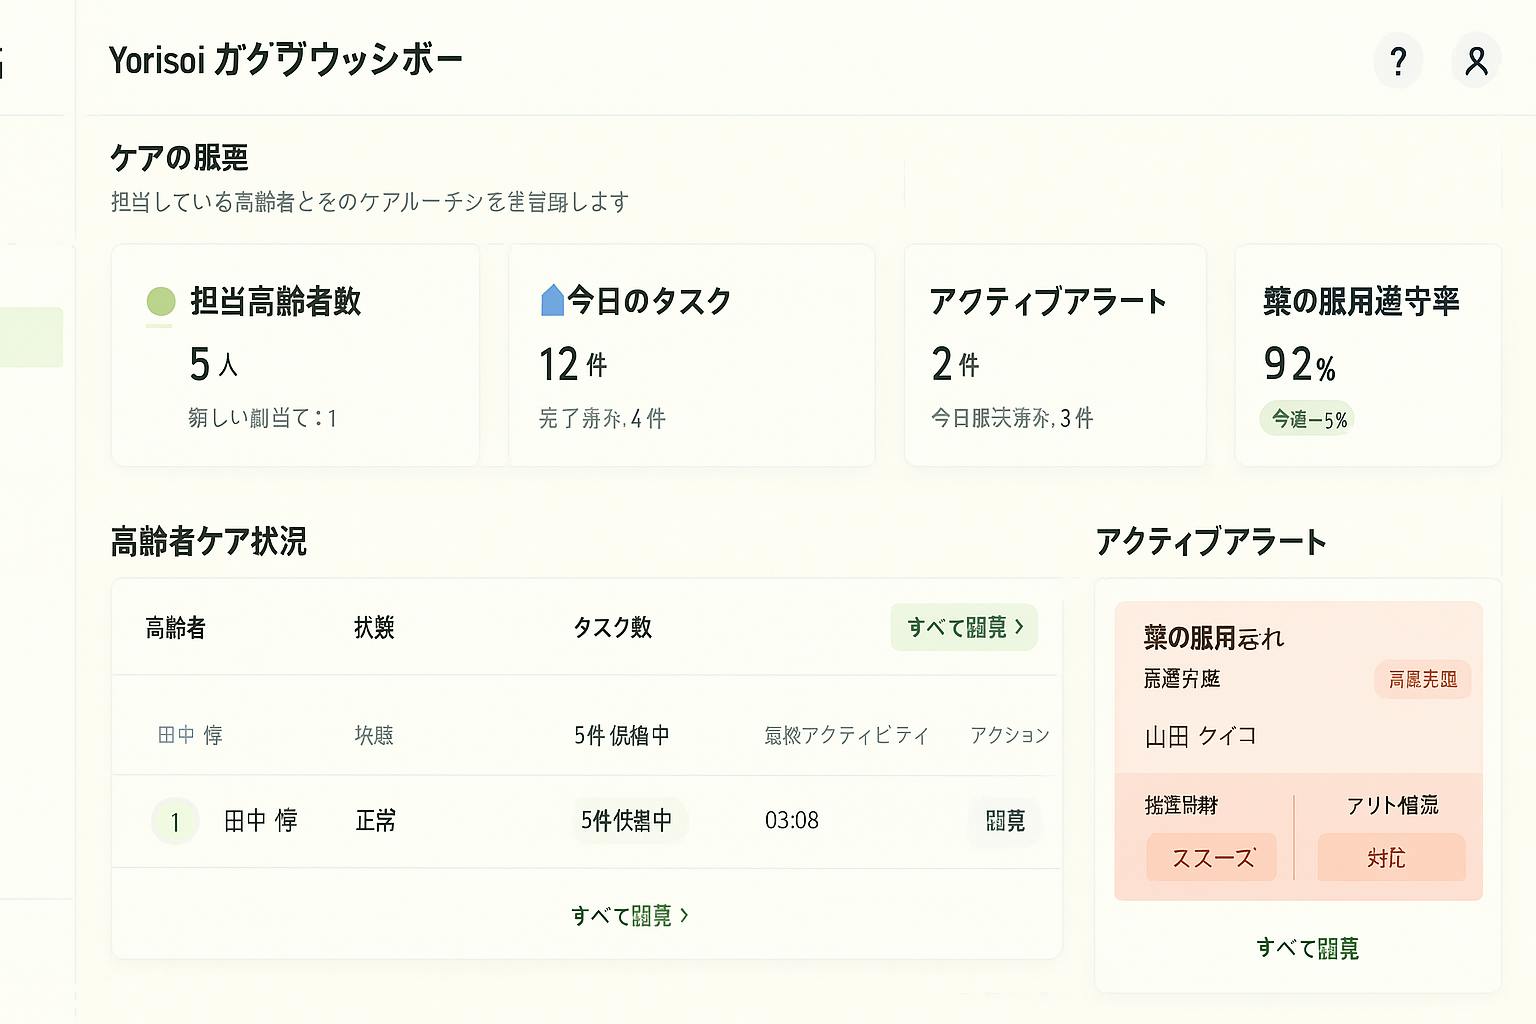Image resolution: width=1536 pixels, height=1024 pixels.
Task: Follow the すべて閲覧 link below the care table
Action: click(621, 916)
